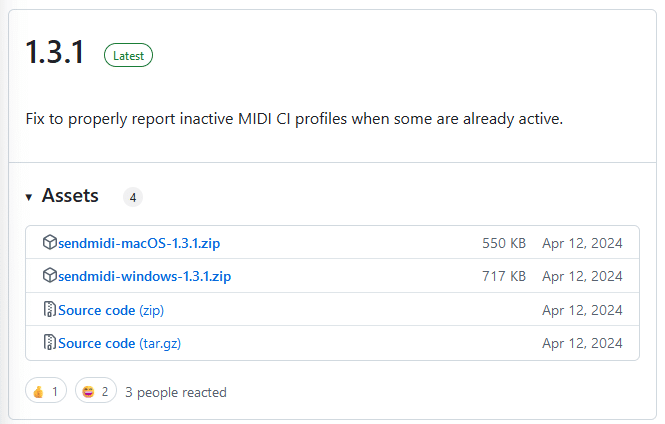Screen dimensions: 665x424
Task: Open the 1.3.1 release title
Action: point(55,52)
